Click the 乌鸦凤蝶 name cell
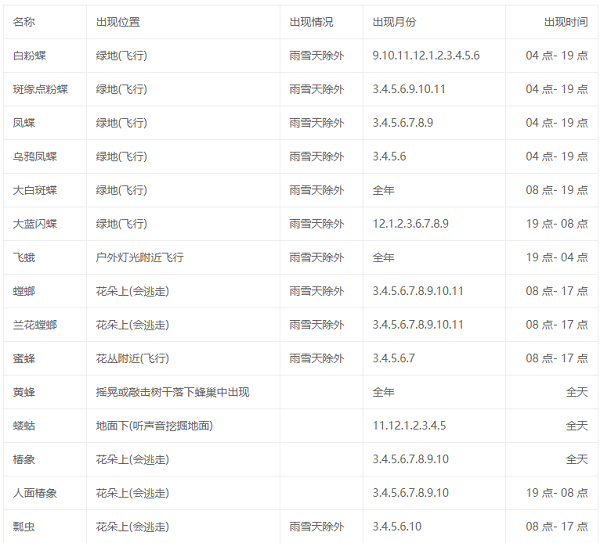The width and height of the screenshot is (600, 543). [34, 157]
